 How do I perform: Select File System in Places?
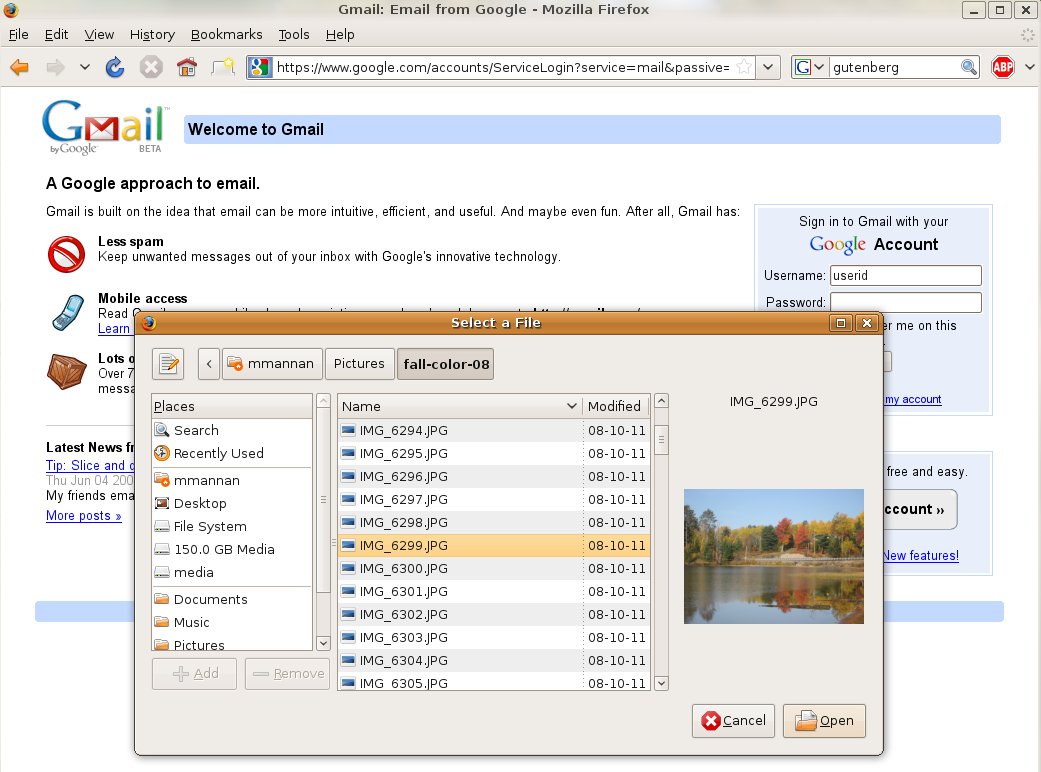tap(232, 526)
